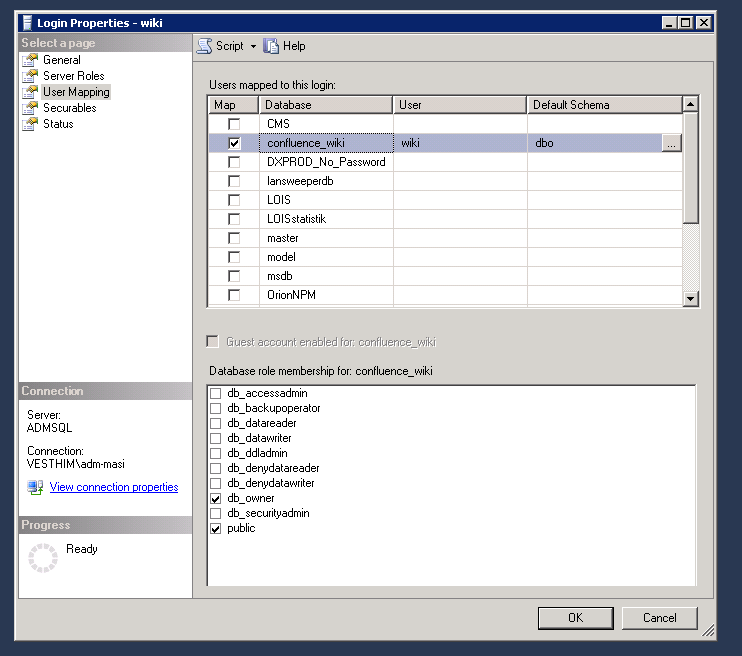
Task: Open the Server Roles page
Action: (73, 76)
